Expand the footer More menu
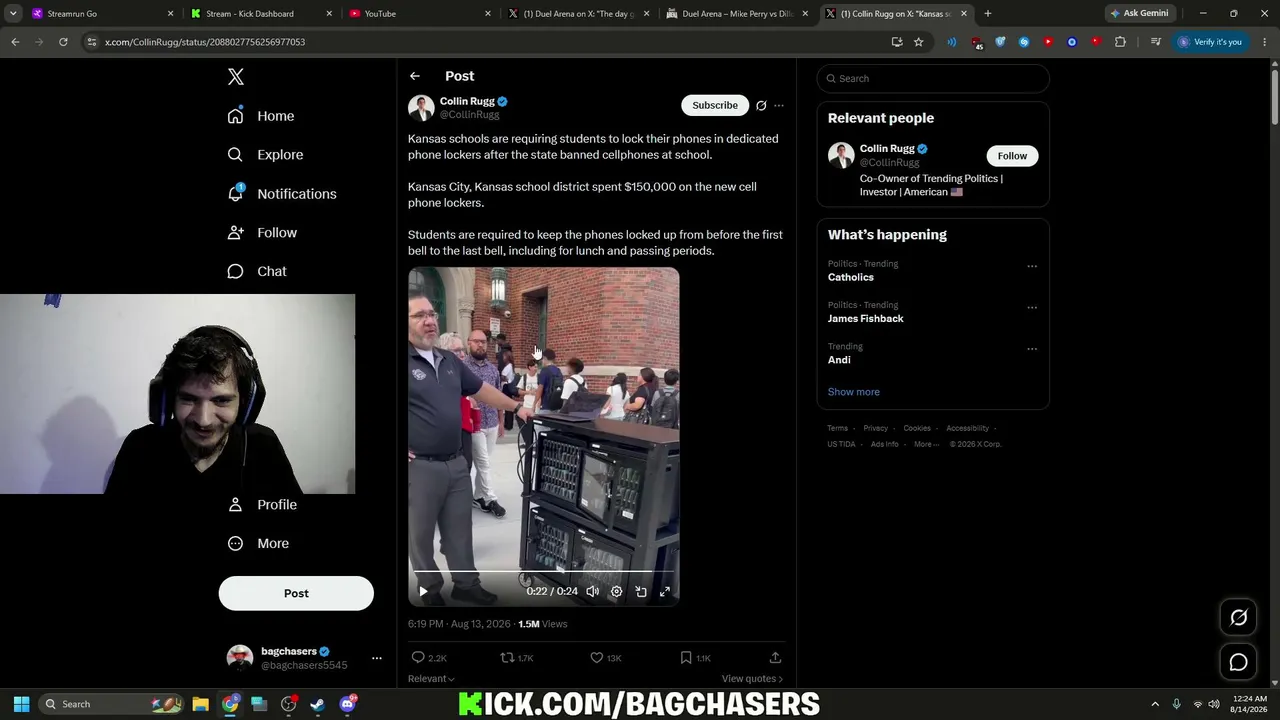This screenshot has height=720, width=1280. (925, 444)
